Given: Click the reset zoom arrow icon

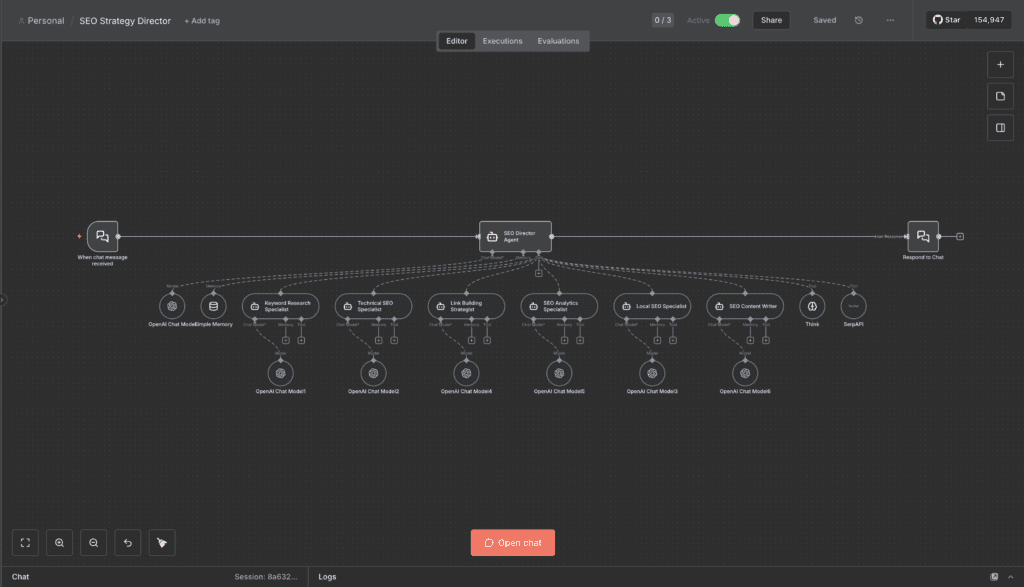Looking at the screenshot, I should point(128,542).
